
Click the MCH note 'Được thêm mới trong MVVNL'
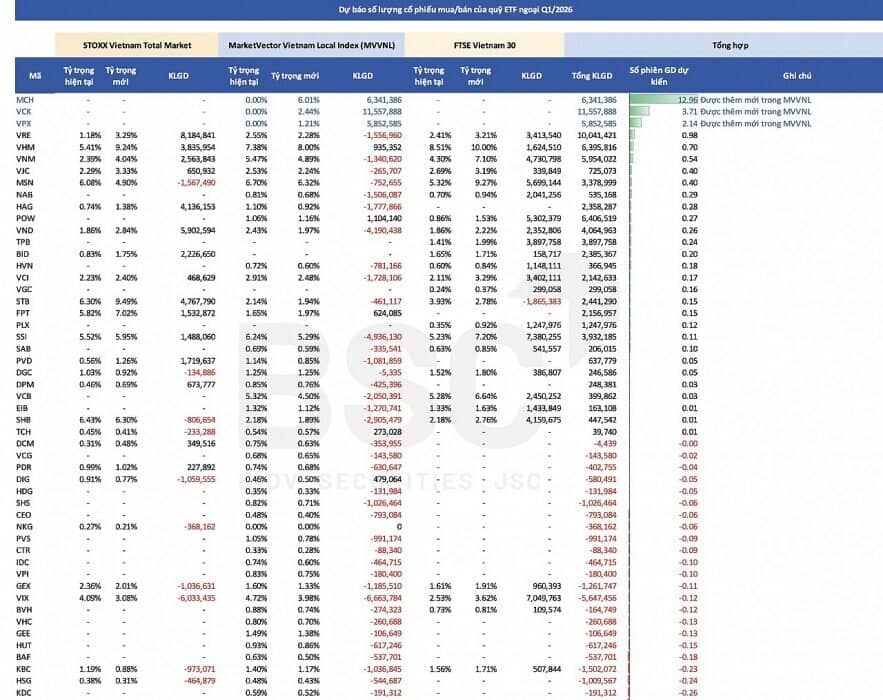click(756, 100)
